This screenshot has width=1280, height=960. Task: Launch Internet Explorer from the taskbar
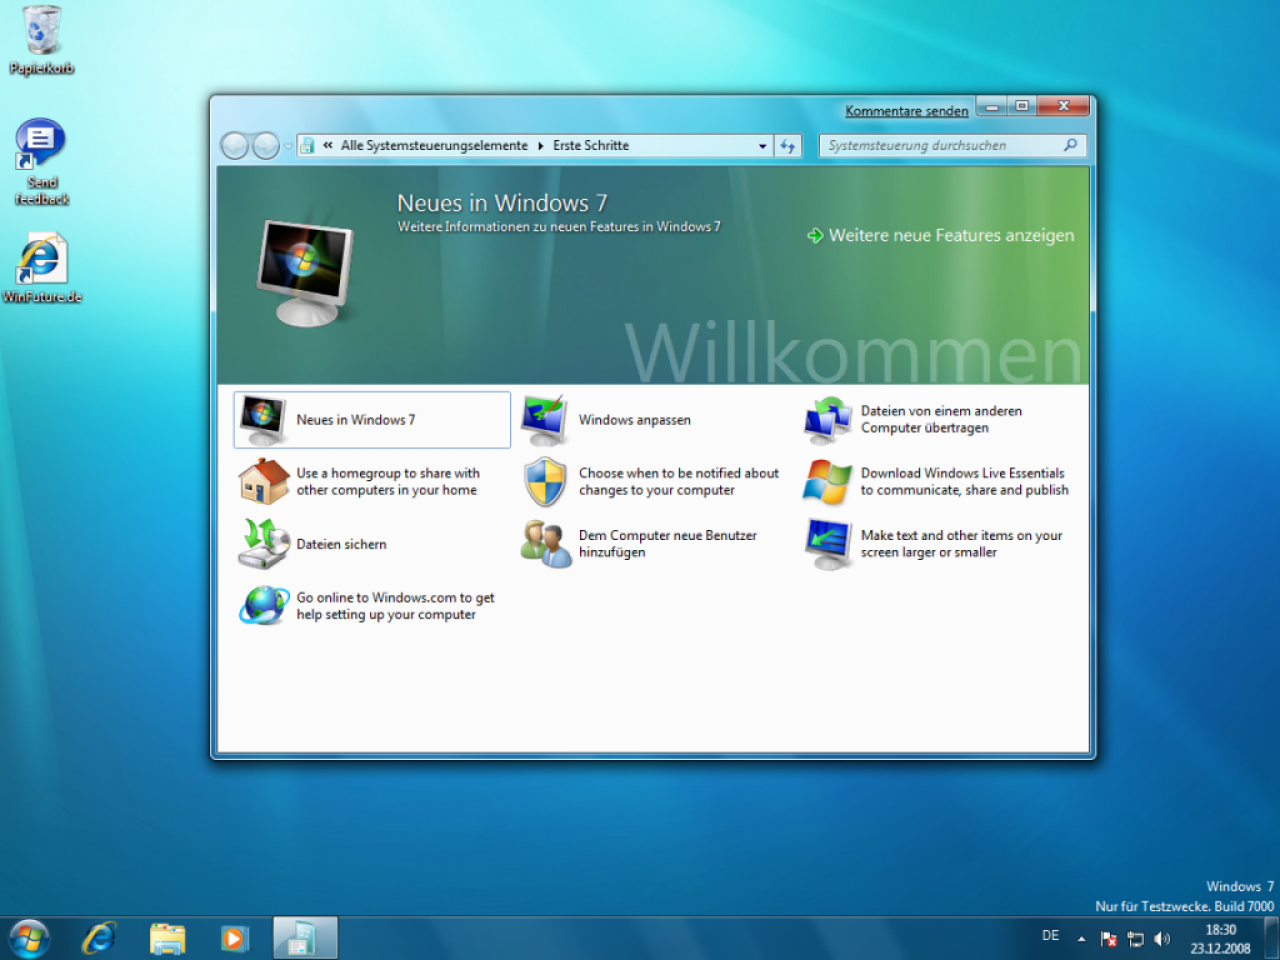point(99,939)
